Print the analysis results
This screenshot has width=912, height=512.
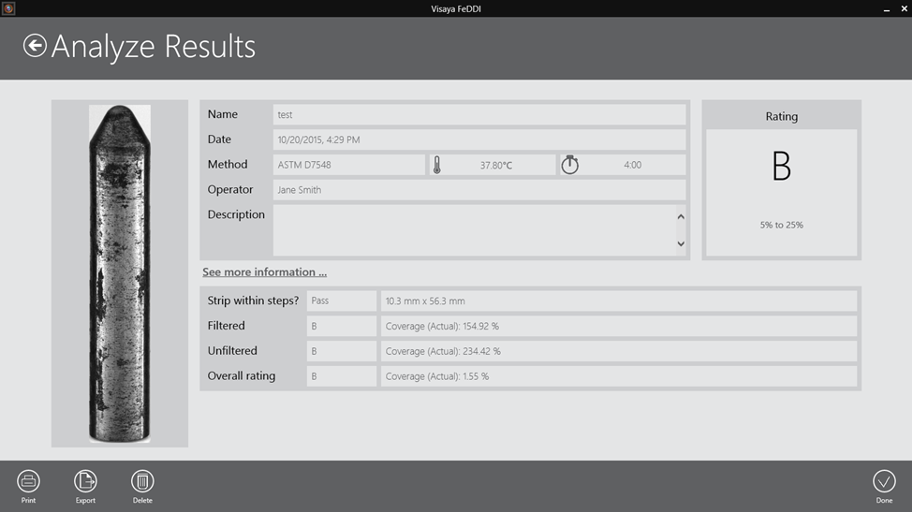coord(28,481)
